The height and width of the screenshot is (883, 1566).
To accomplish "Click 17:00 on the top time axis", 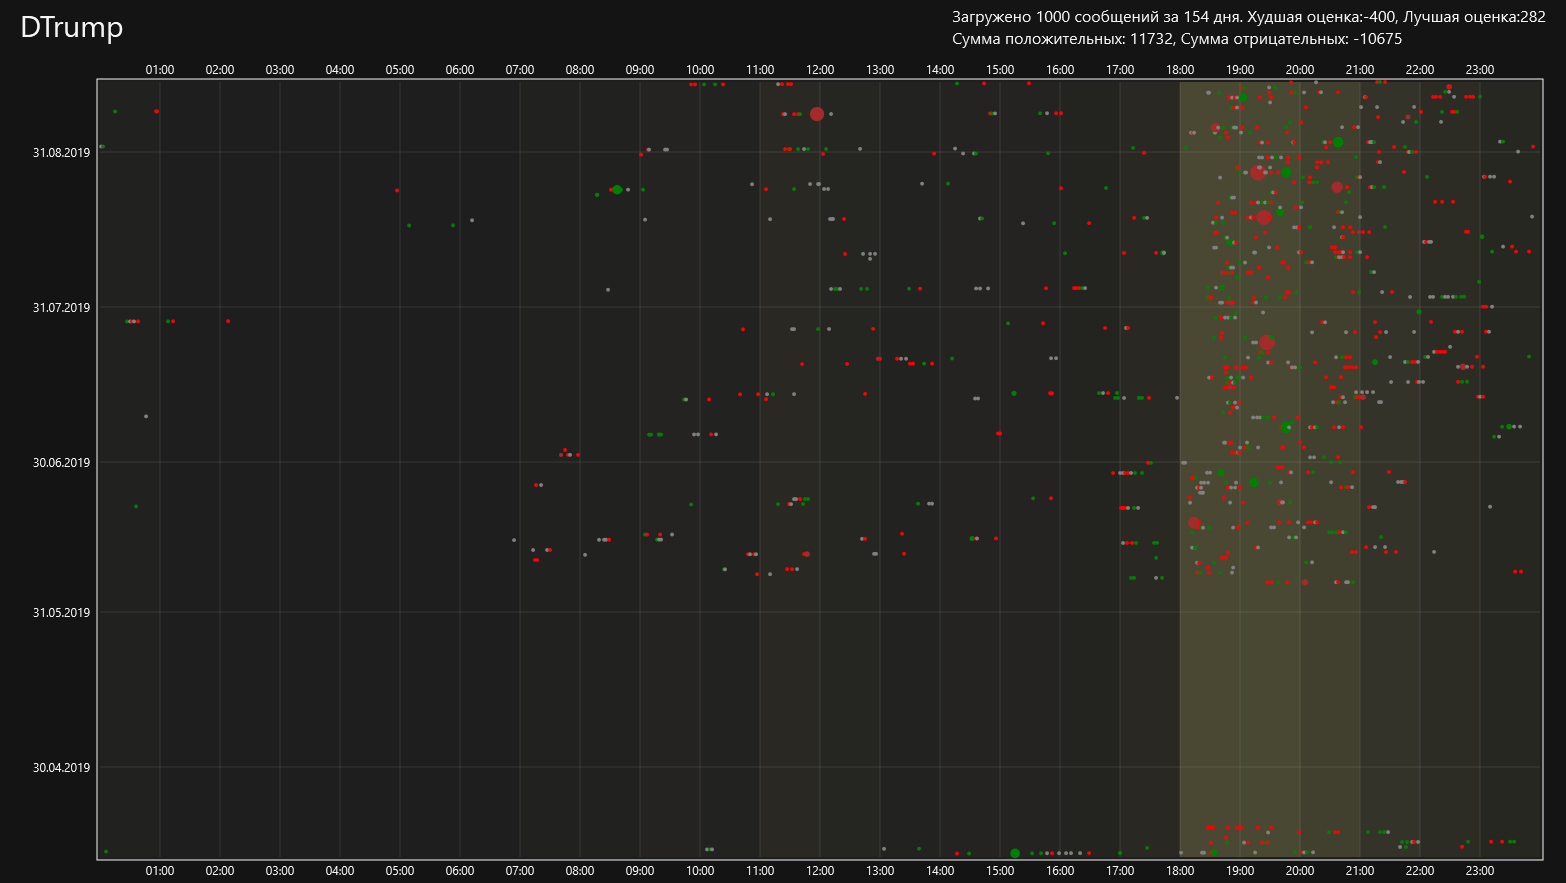I will [x=1120, y=70].
